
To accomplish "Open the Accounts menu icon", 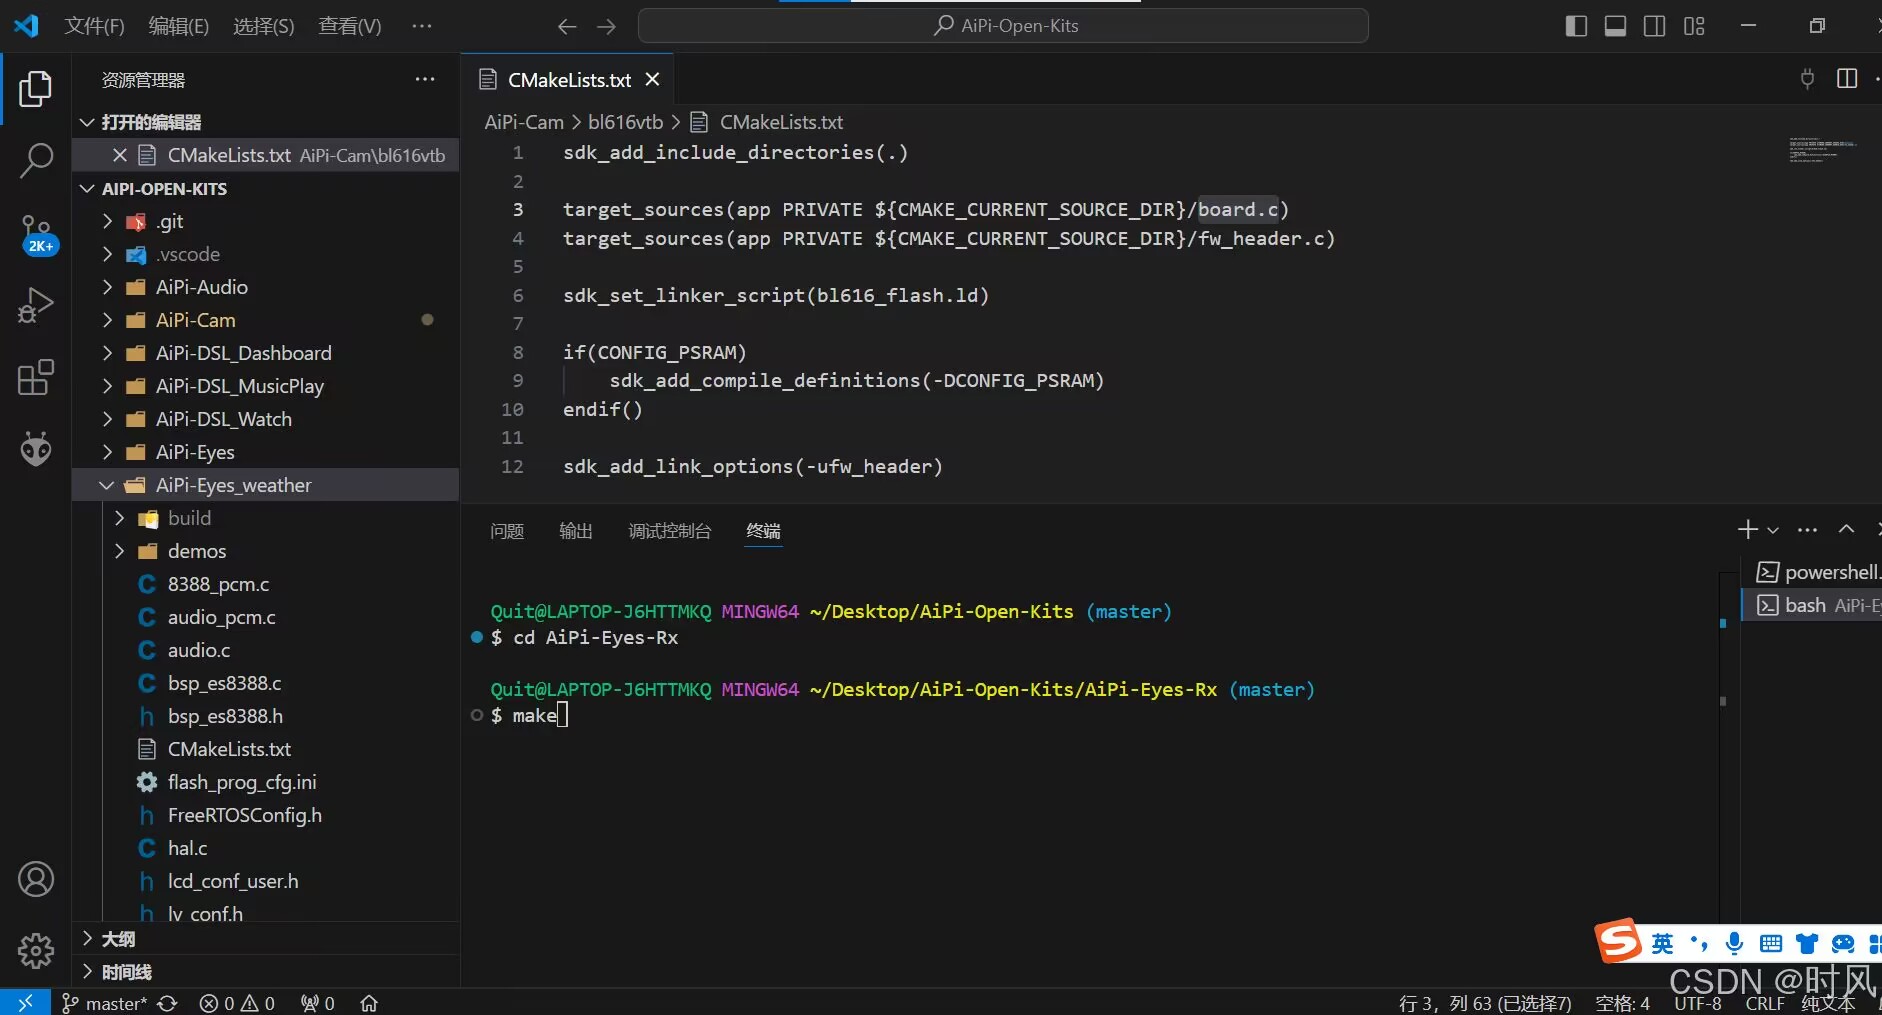I will (36, 879).
